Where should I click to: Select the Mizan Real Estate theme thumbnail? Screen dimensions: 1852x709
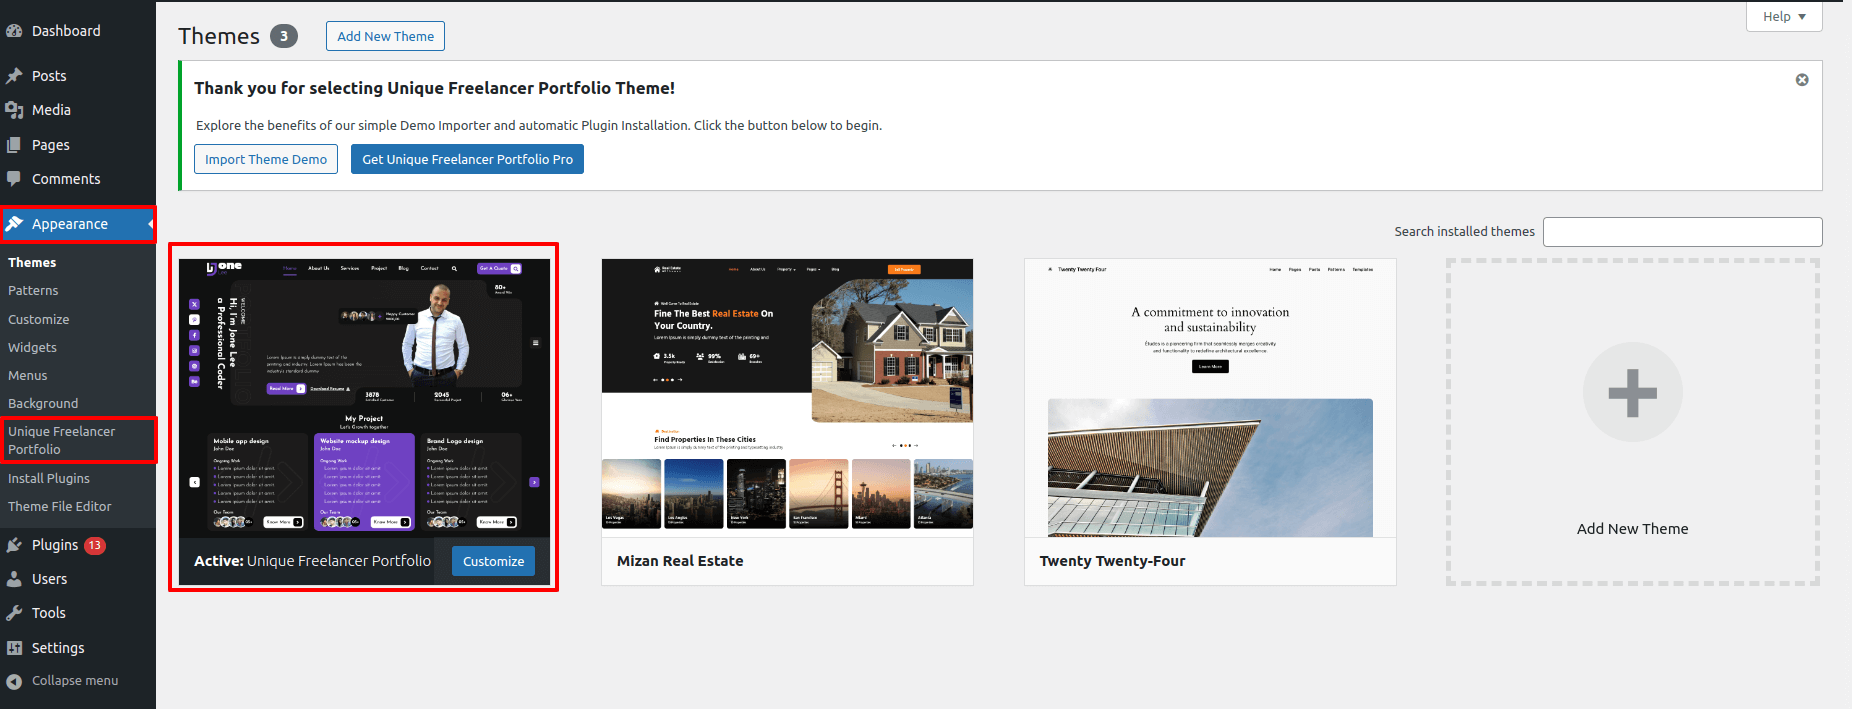(x=787, y=397)
